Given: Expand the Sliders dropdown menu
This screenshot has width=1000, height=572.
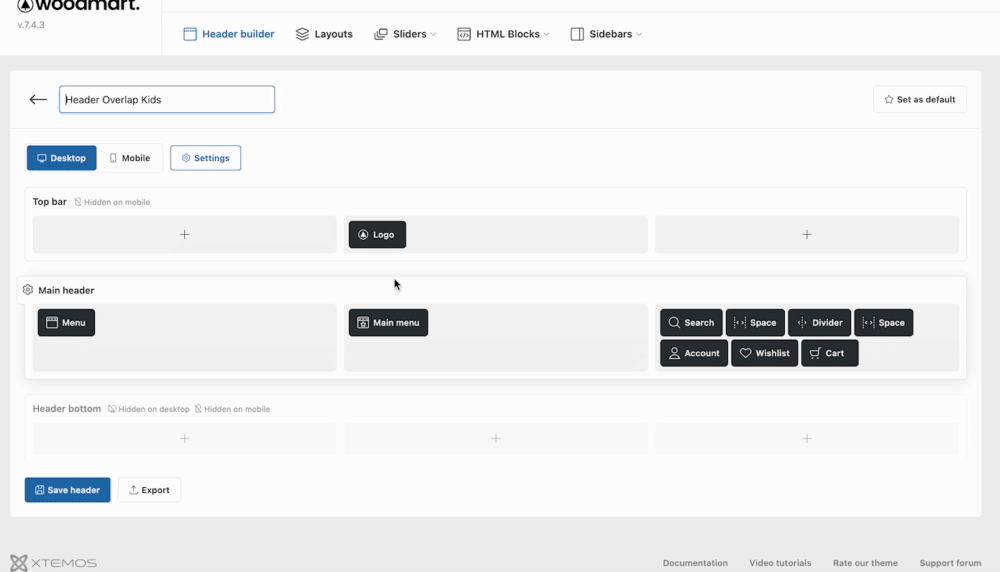Looking at the screenshot, I should tap(405, 34).
